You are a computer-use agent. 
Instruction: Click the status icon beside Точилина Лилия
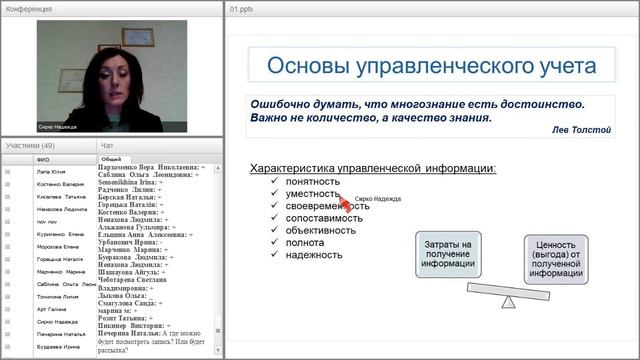pos(7,297)
